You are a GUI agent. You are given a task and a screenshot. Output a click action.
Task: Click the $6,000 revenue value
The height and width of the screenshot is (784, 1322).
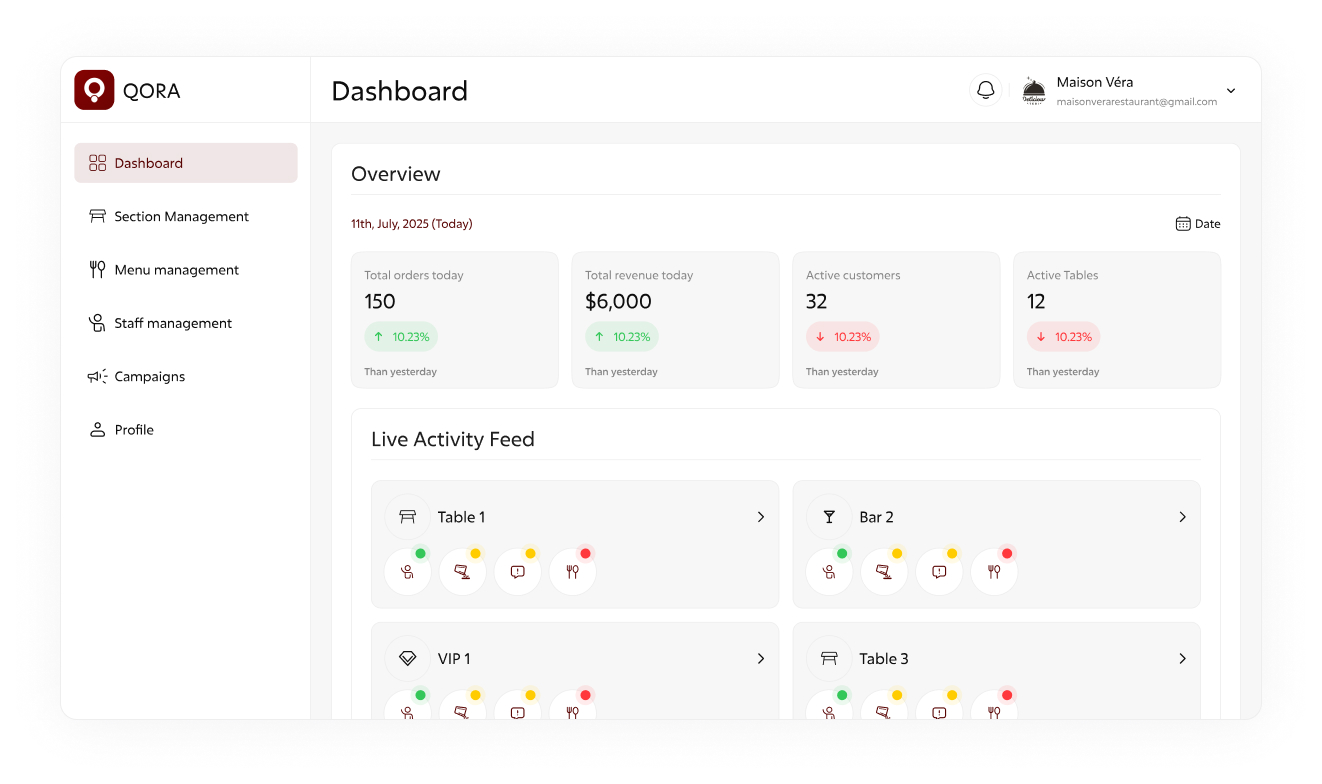(618, 302)
